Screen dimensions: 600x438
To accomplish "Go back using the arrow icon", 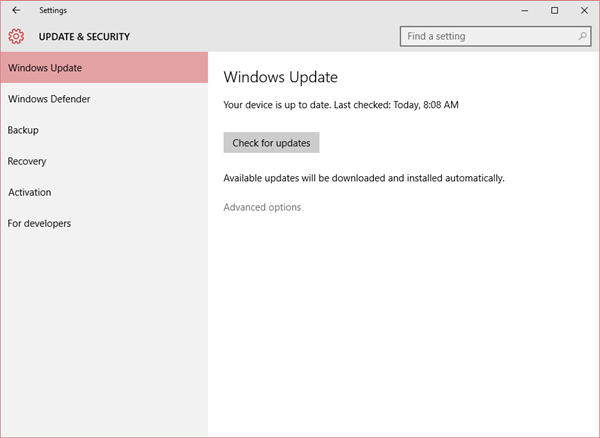I will point(16,10).
